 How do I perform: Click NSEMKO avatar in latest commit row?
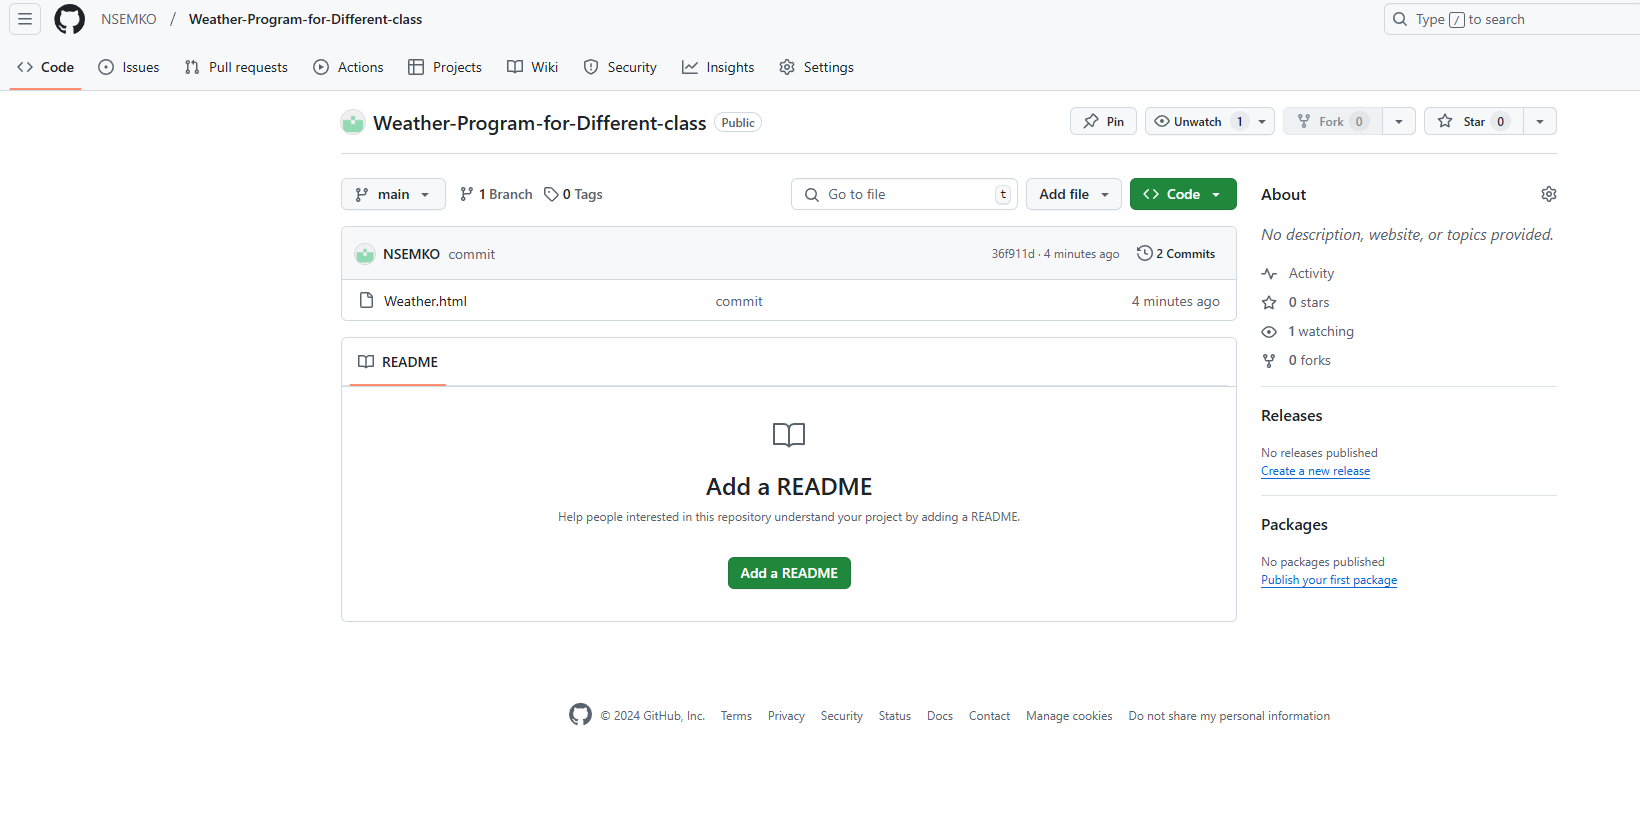point(365,254)
